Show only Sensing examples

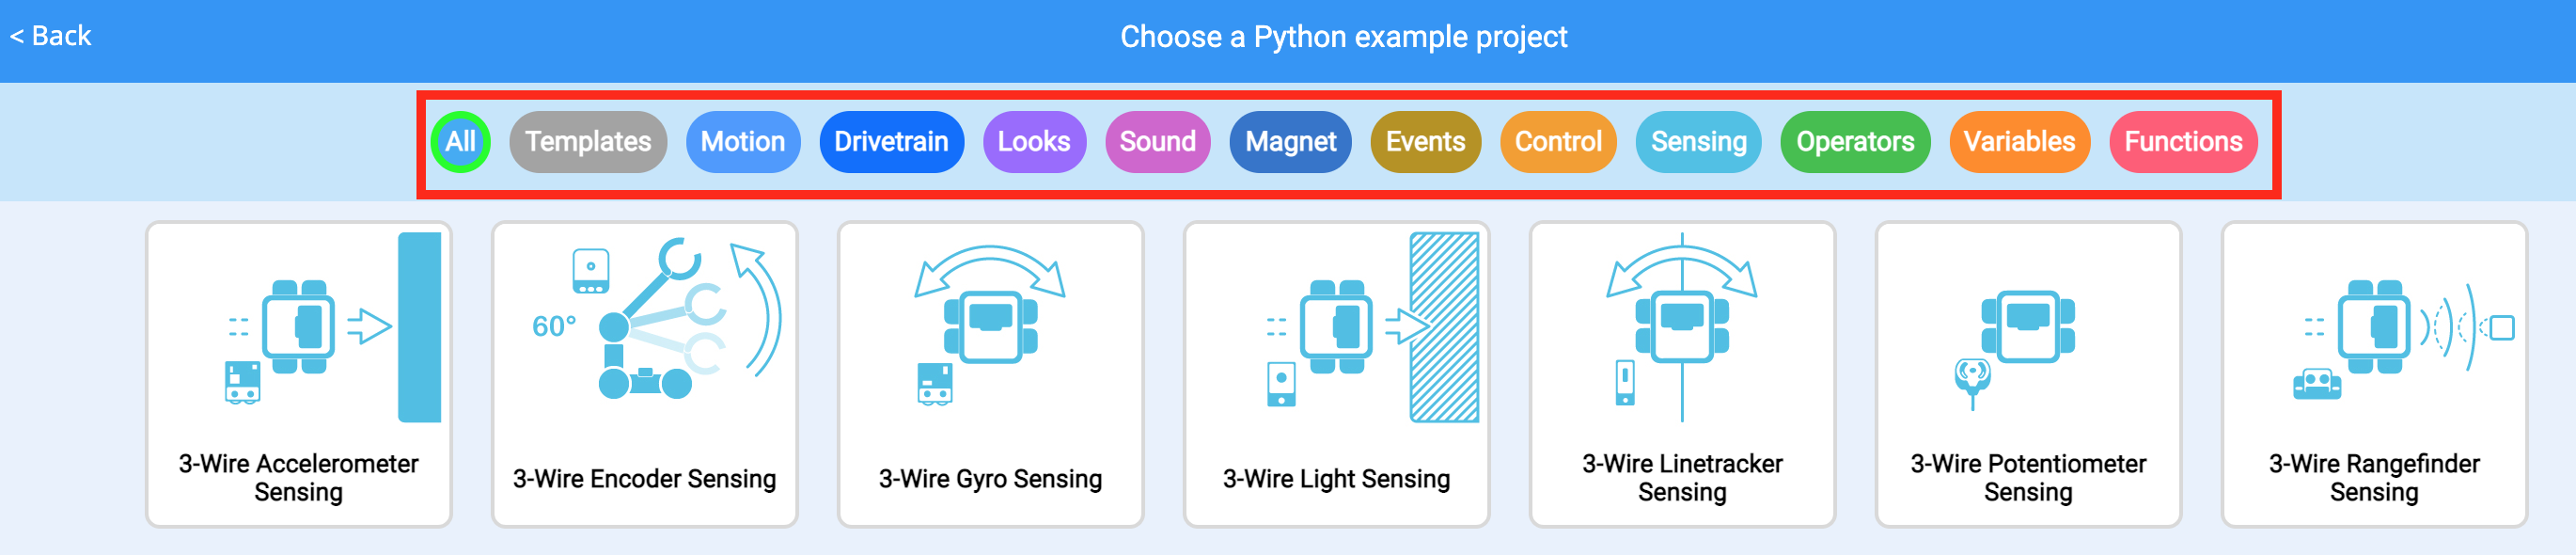1698,142
